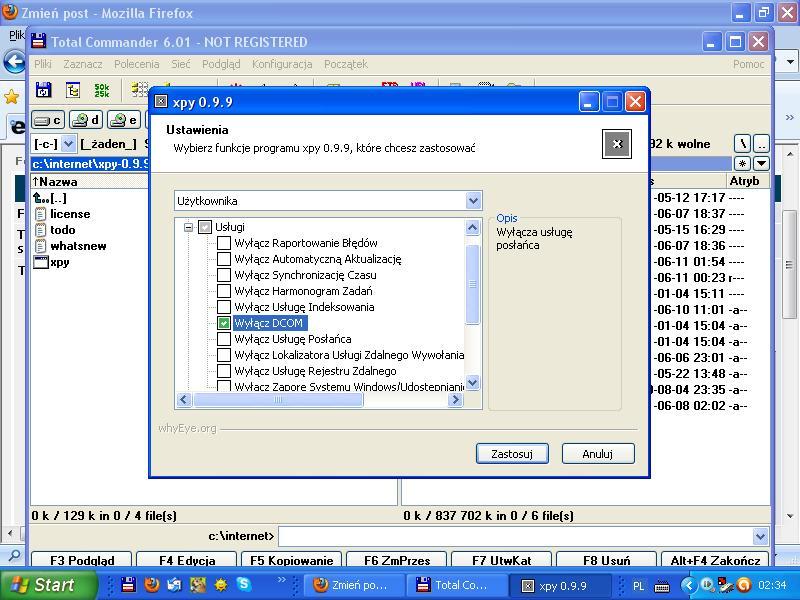Click the directory tree toolbar icon

pos(73,90)
